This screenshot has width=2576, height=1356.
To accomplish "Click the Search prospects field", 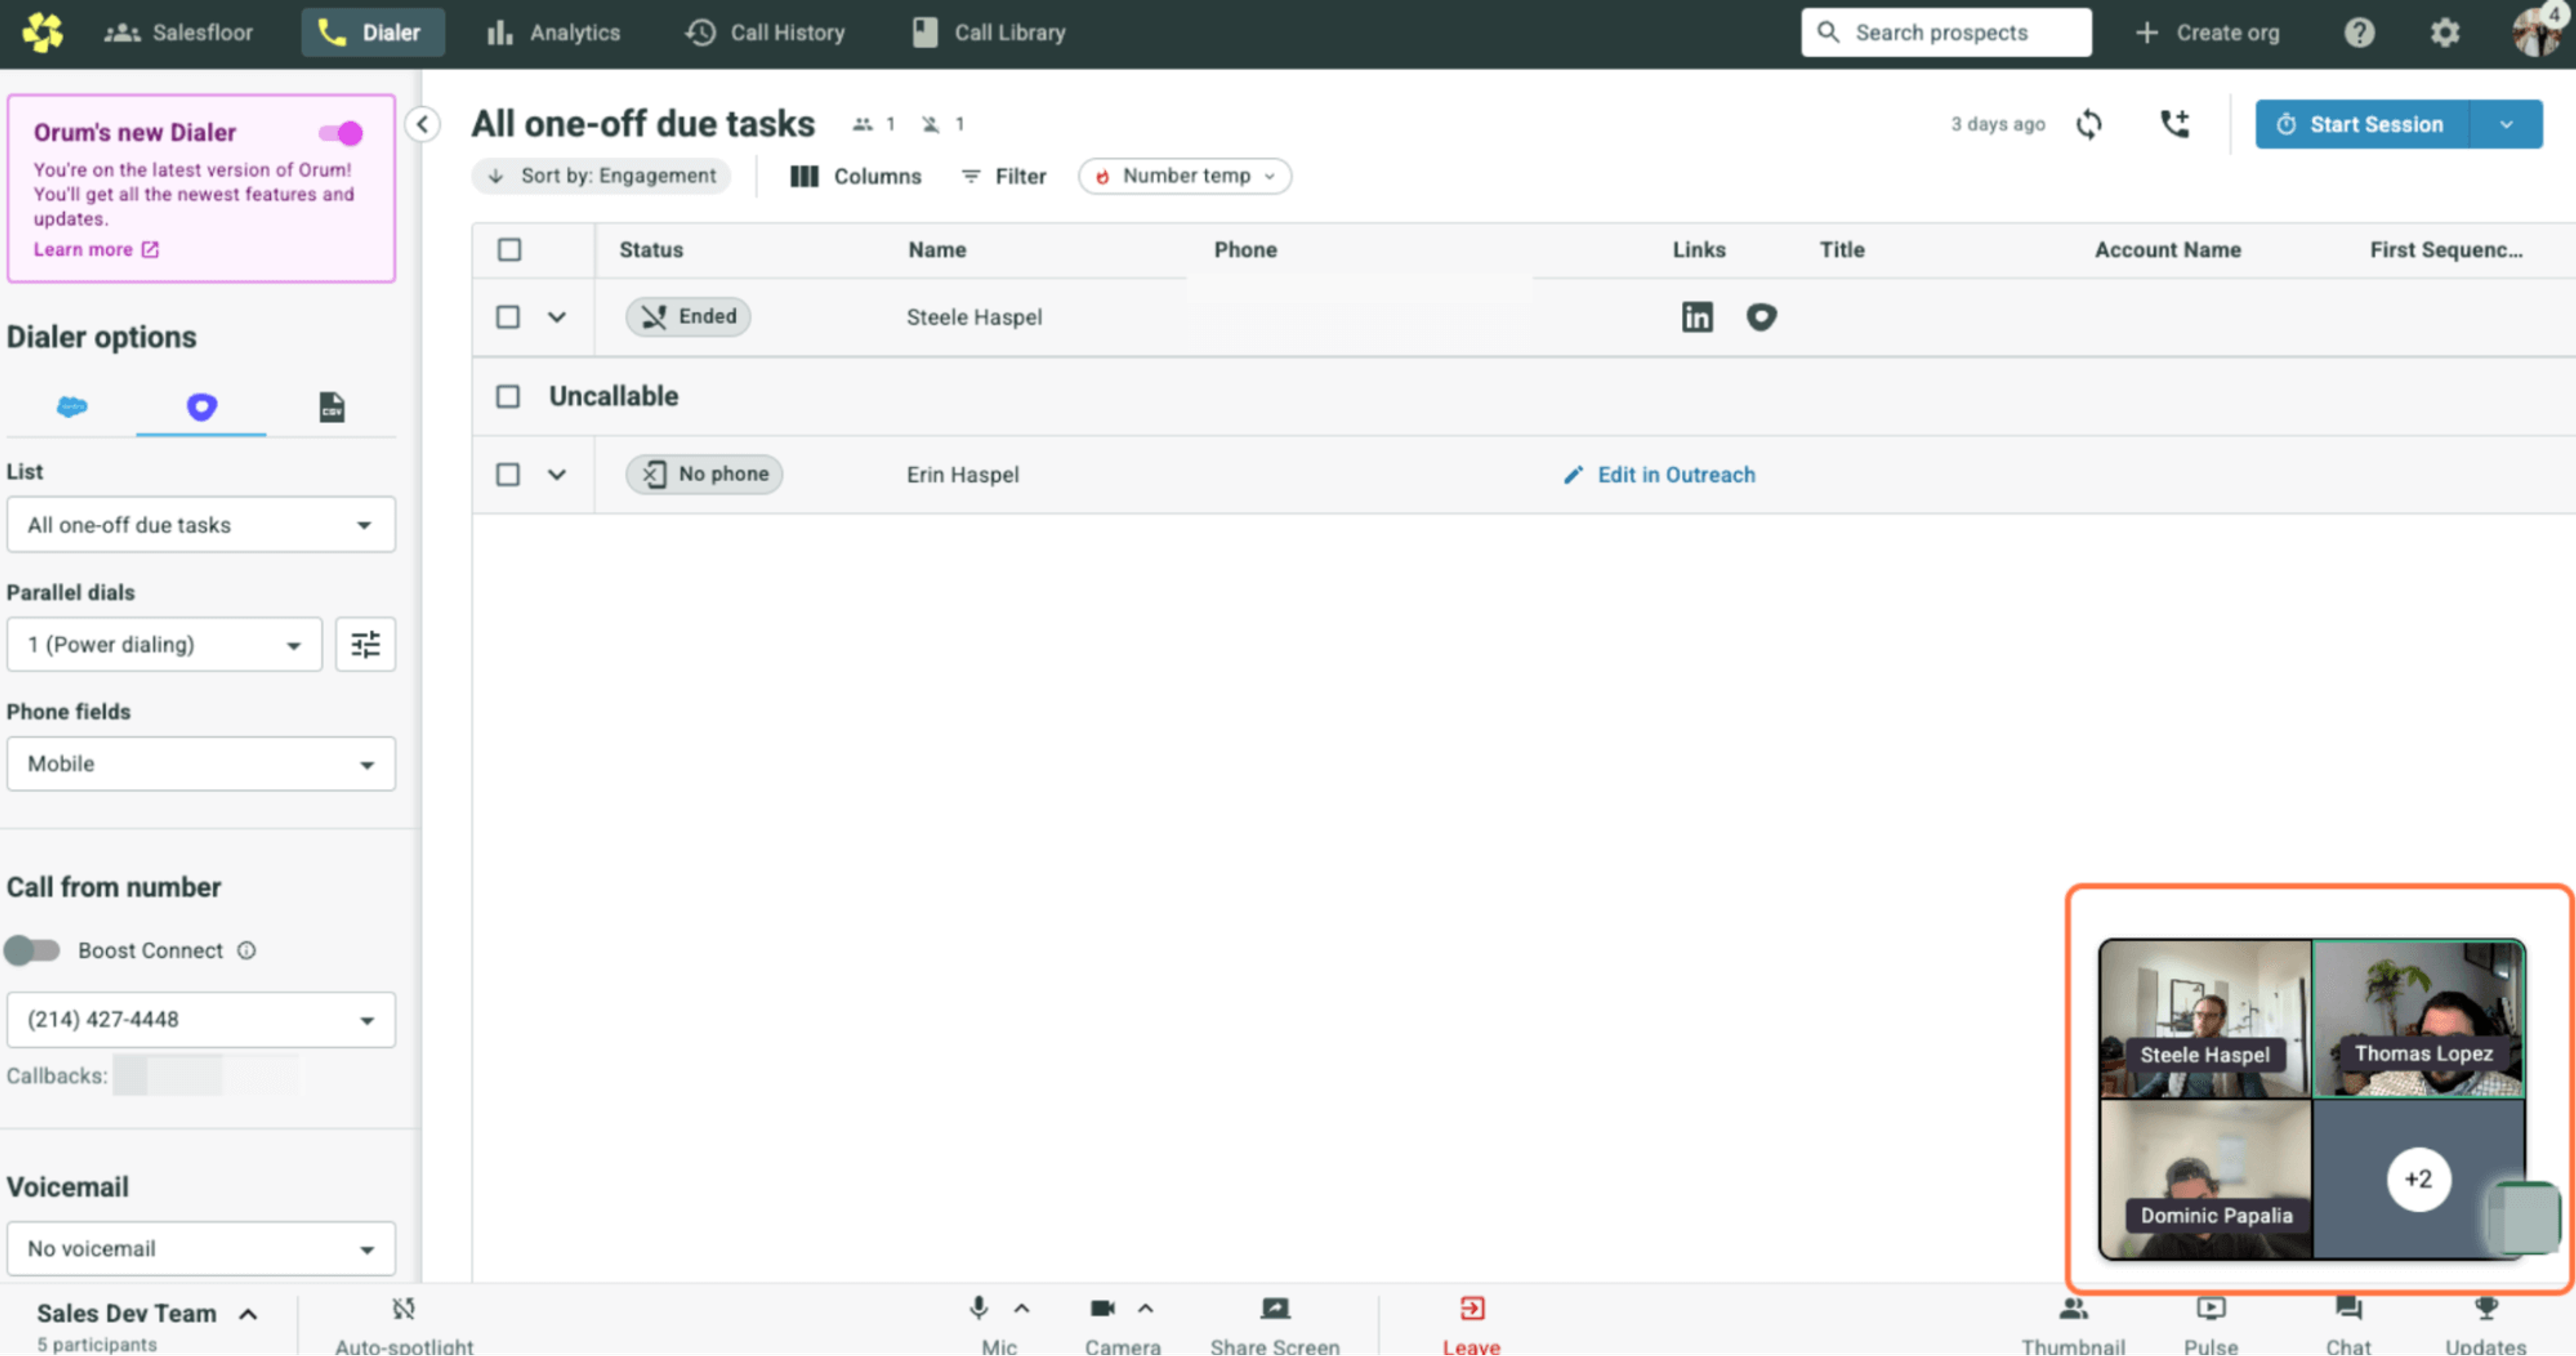I will [x=1945, y=33].
